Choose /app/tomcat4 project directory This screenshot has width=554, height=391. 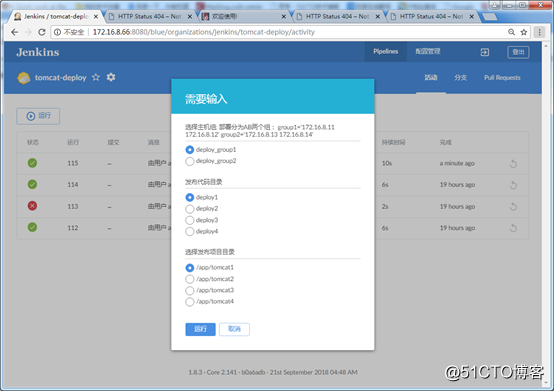pyautogui.click(x=190, y=302)
